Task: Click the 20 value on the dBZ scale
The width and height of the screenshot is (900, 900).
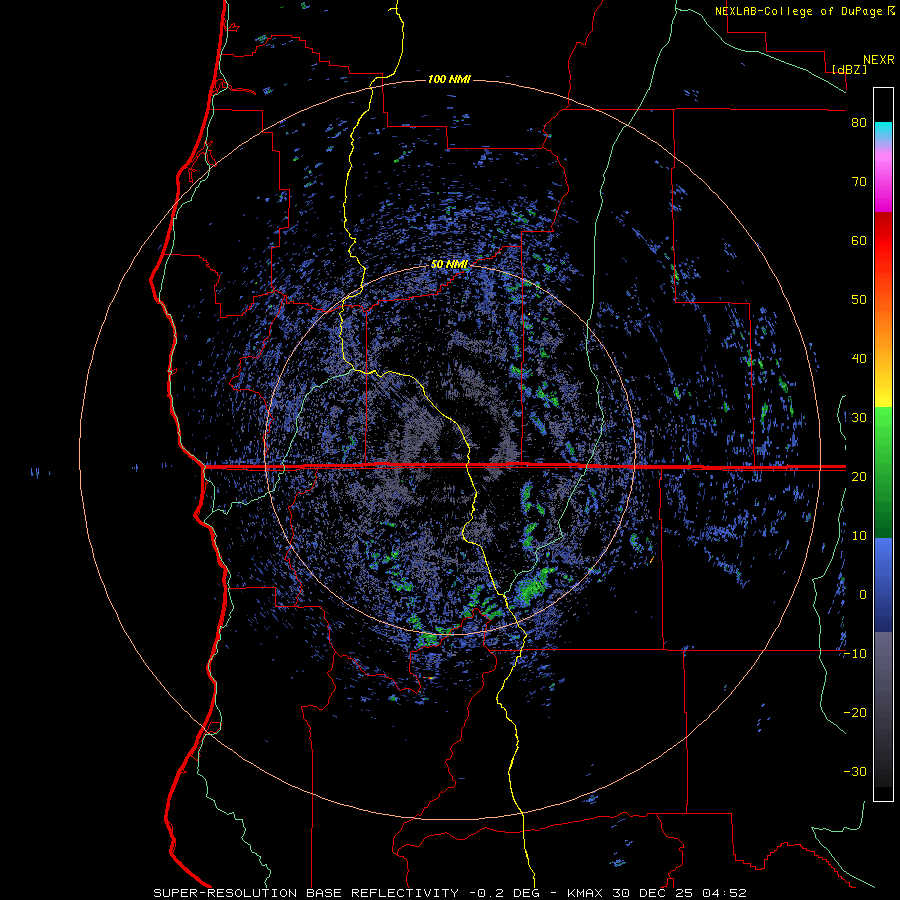Action: tap(859, 477)
